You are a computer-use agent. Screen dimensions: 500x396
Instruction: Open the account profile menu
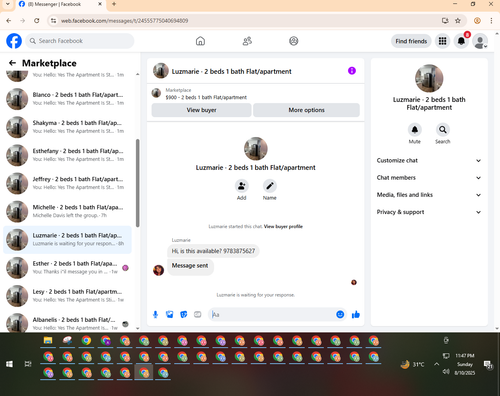(480, 41)
